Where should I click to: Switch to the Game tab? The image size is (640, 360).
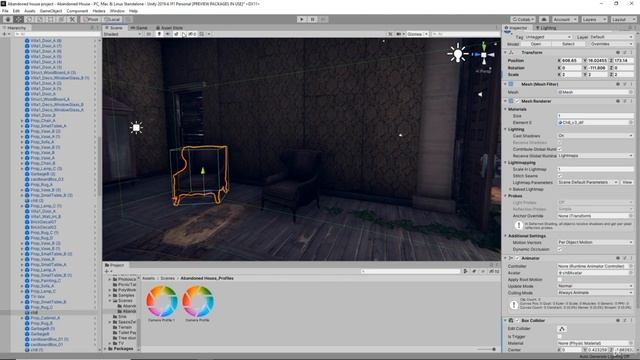tap(139, 28)
